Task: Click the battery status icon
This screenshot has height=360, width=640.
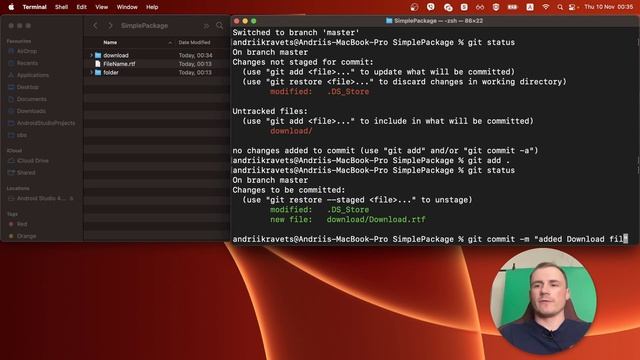Action: (512, 7)
